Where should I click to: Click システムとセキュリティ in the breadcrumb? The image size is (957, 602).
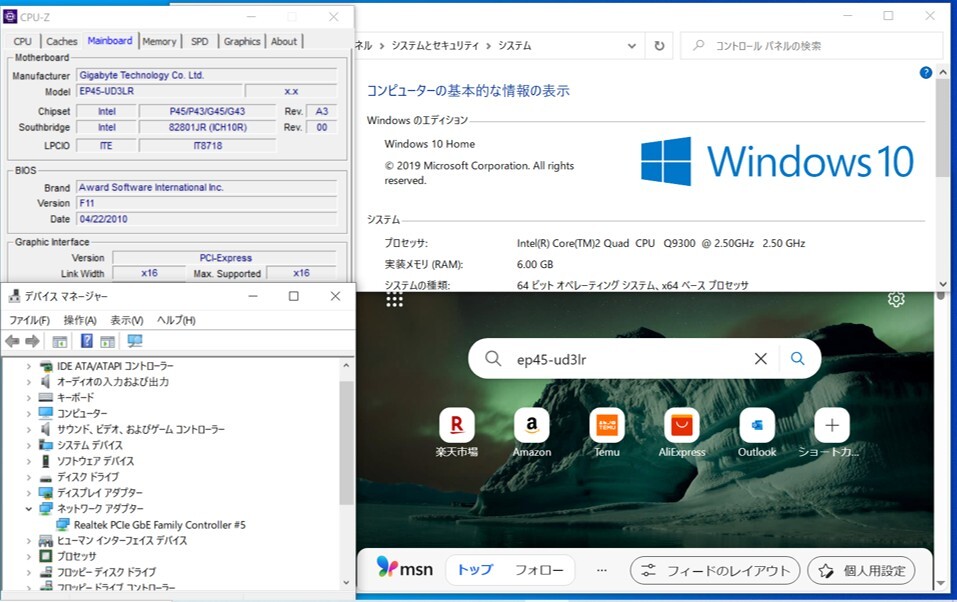435,46
